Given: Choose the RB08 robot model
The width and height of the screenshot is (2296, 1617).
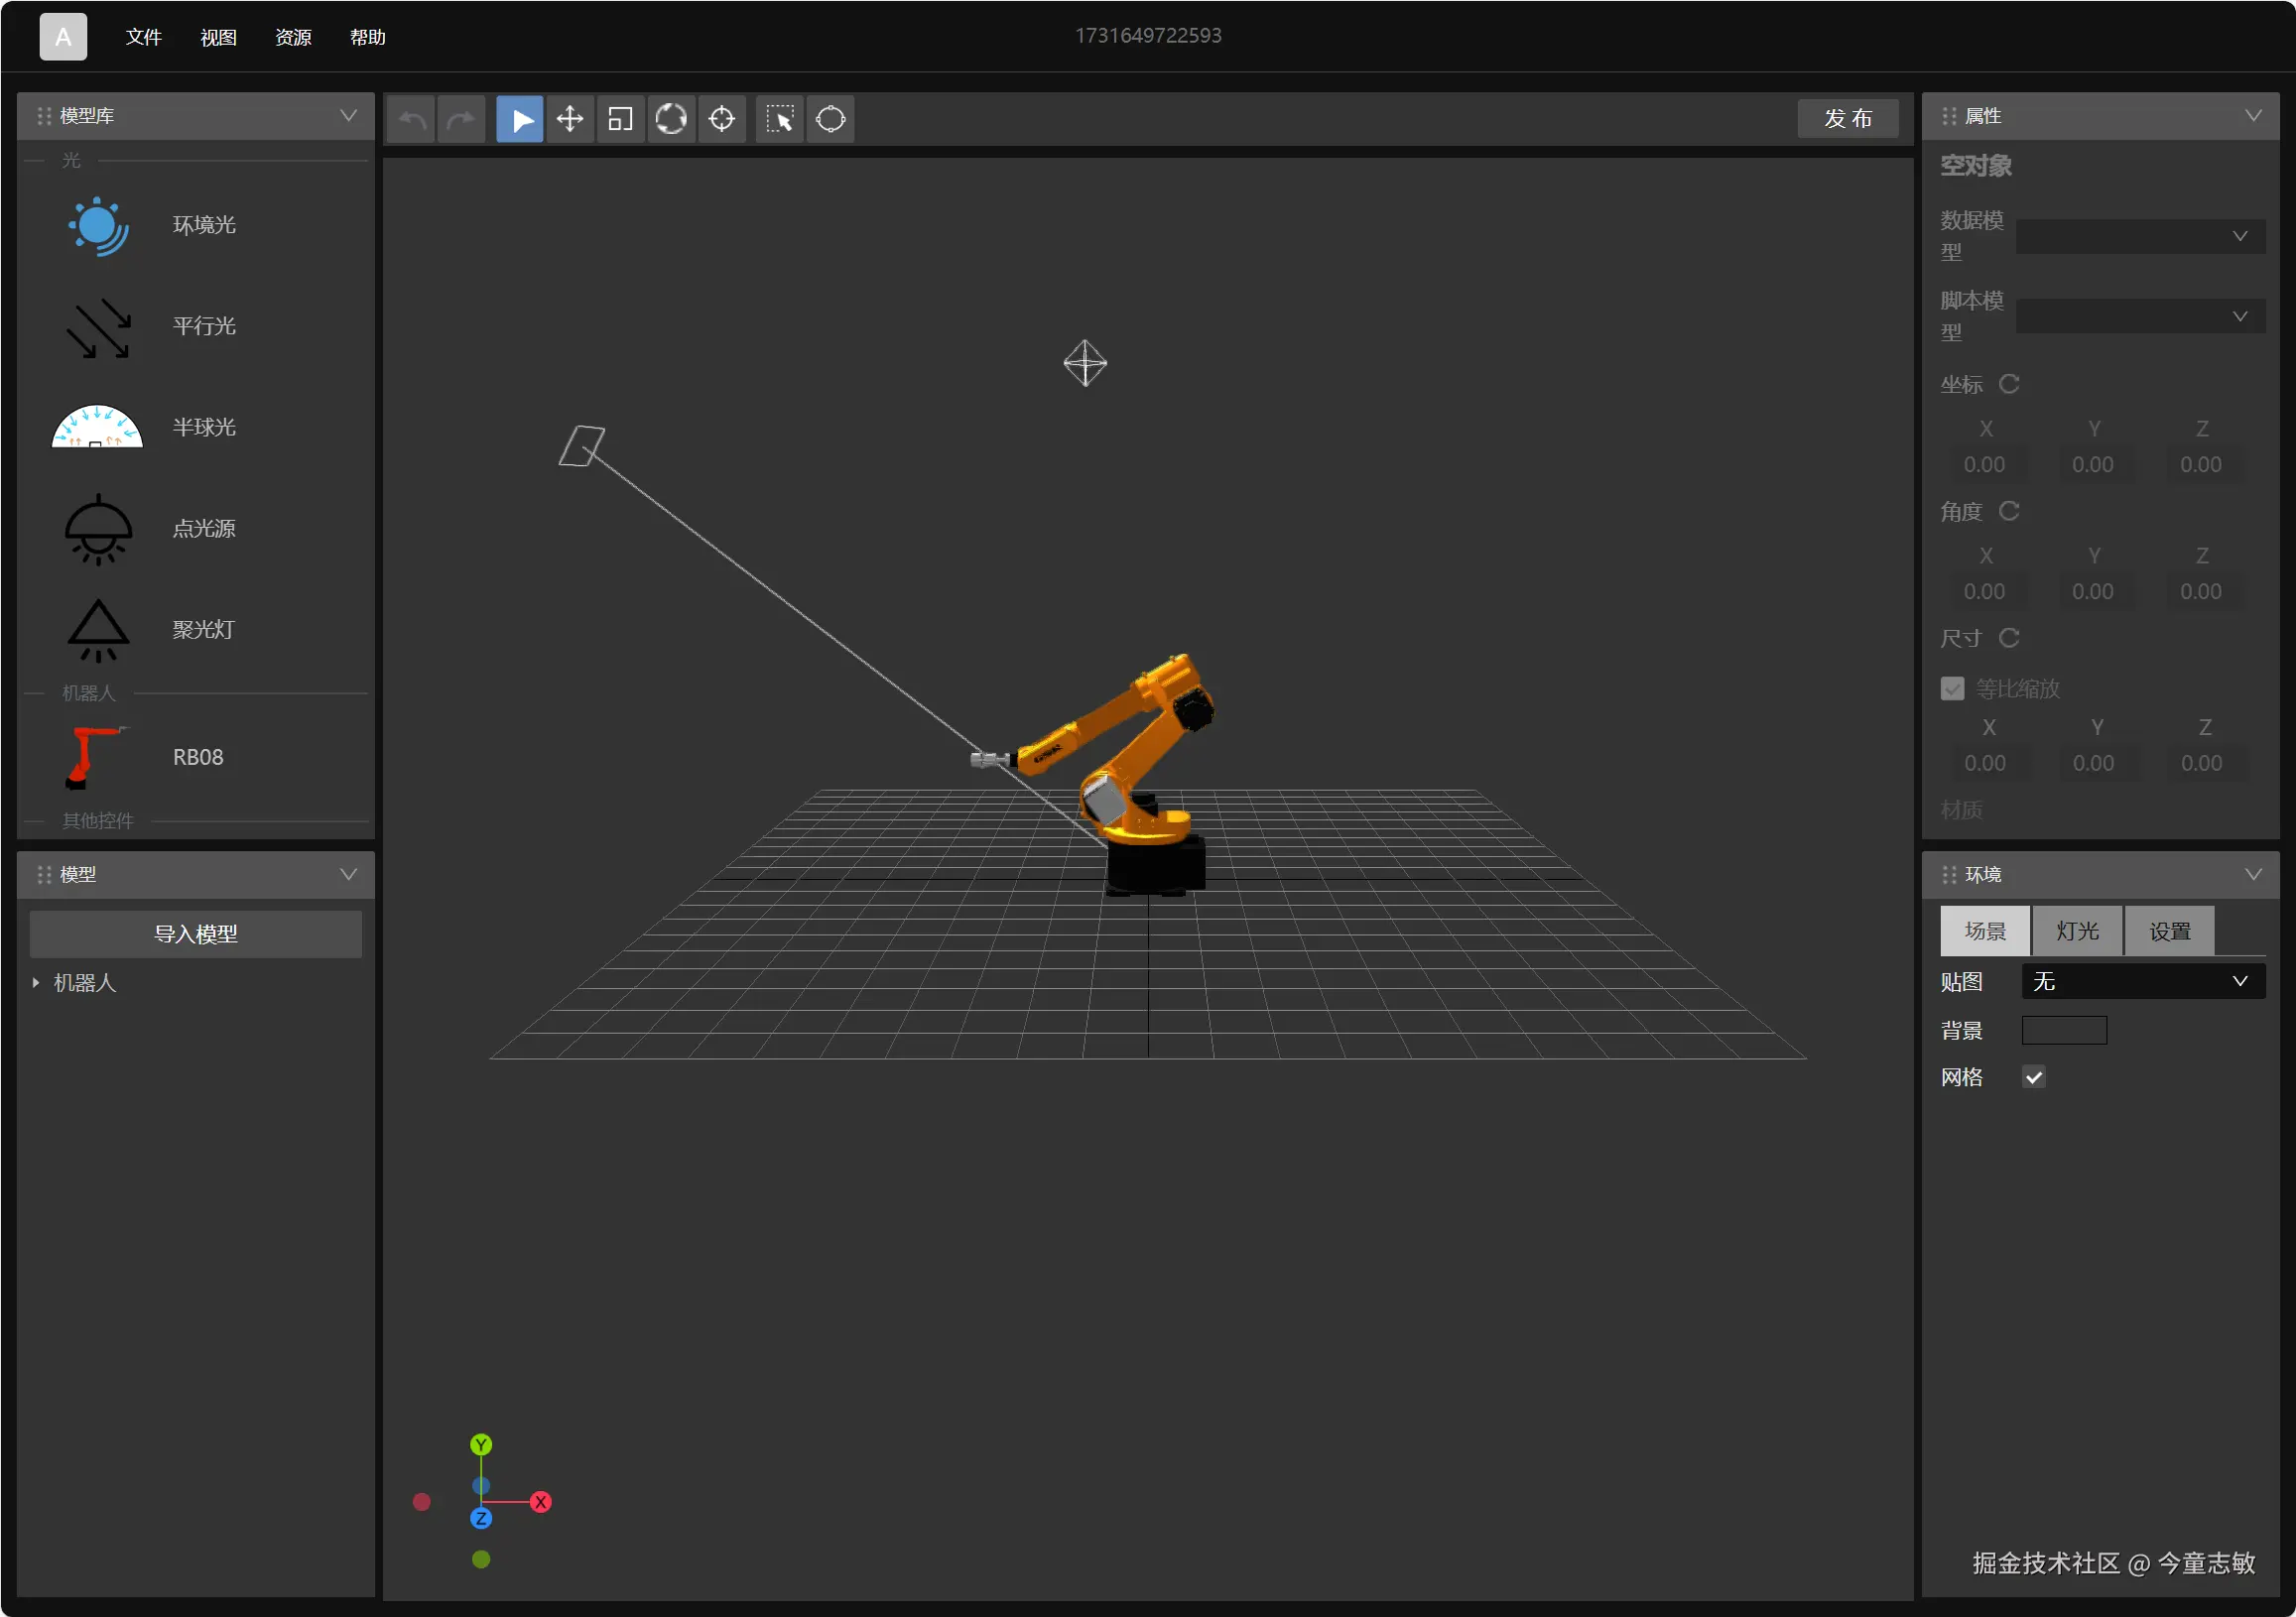Looking at the screenshot, I should pyautogui.click(x=98, y=757).
